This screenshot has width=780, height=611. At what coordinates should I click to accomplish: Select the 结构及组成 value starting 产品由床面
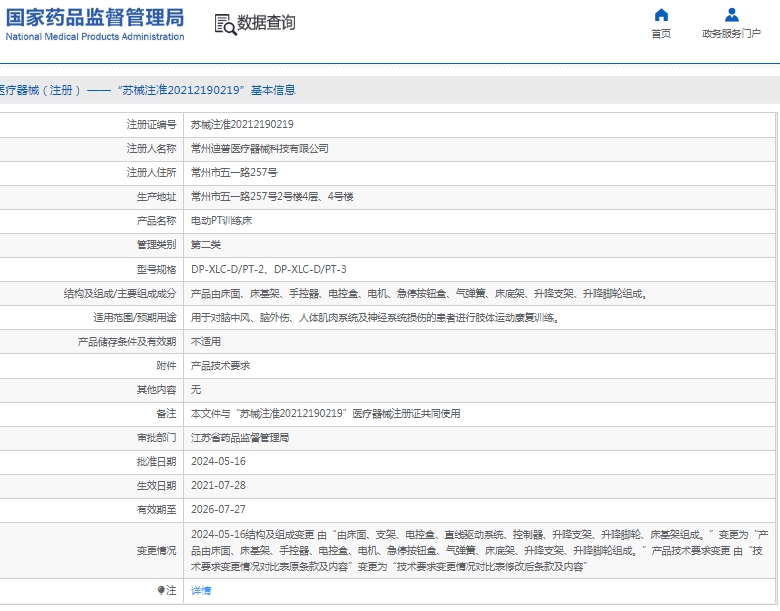point(419,294)
